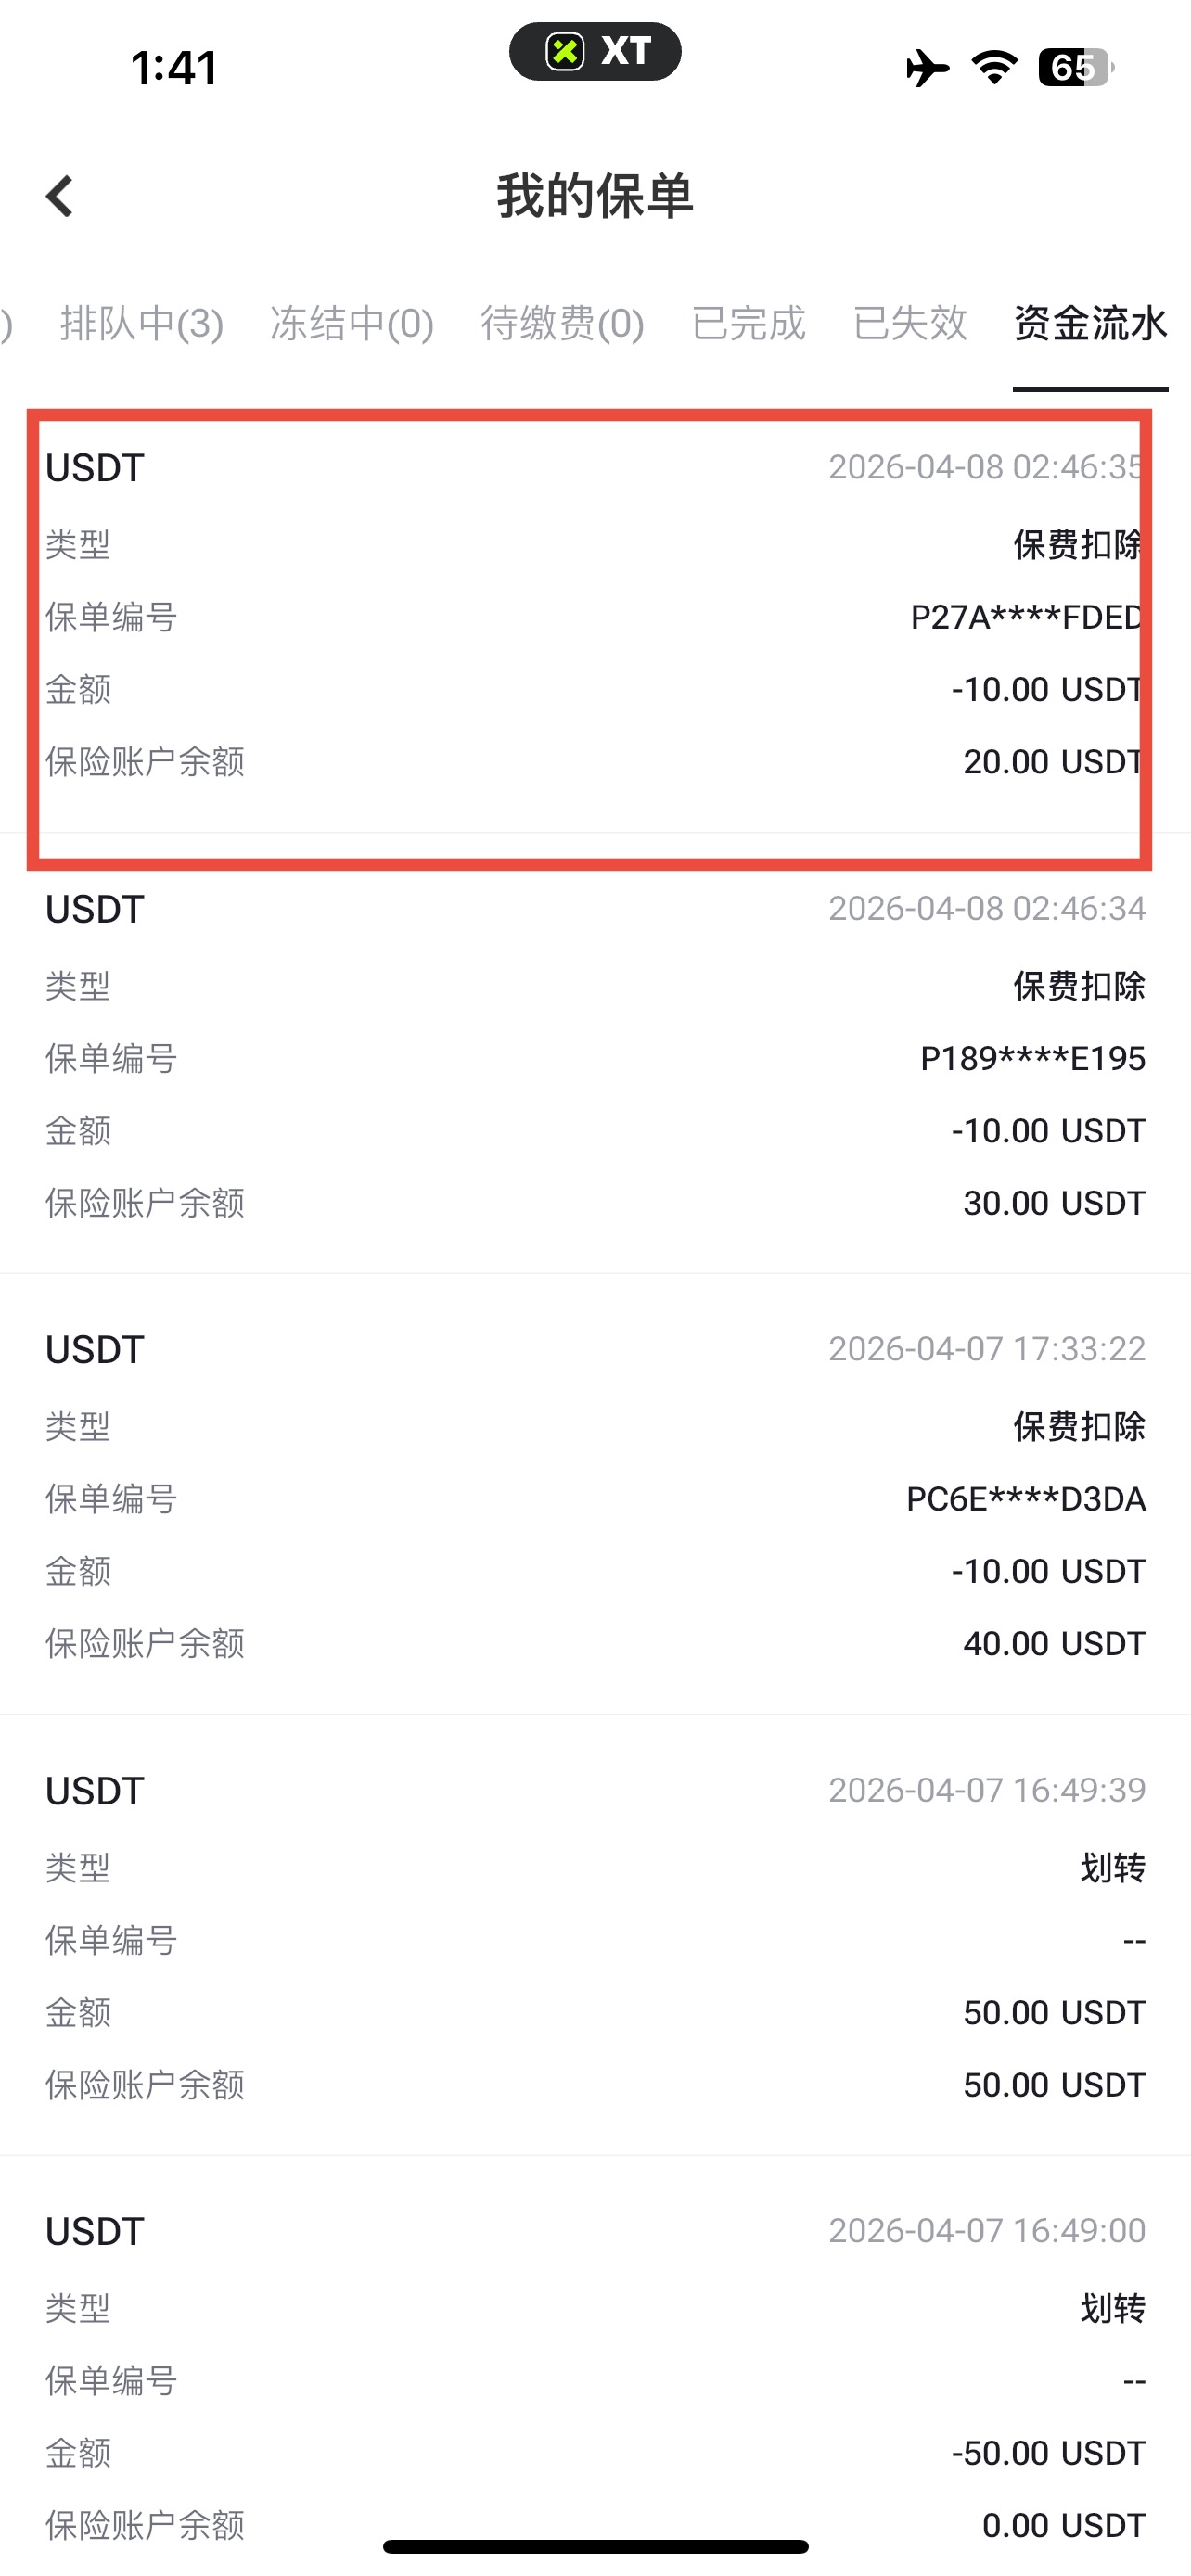
Task: Tap the Wi-Fi status icon
Action: (994, 67)
